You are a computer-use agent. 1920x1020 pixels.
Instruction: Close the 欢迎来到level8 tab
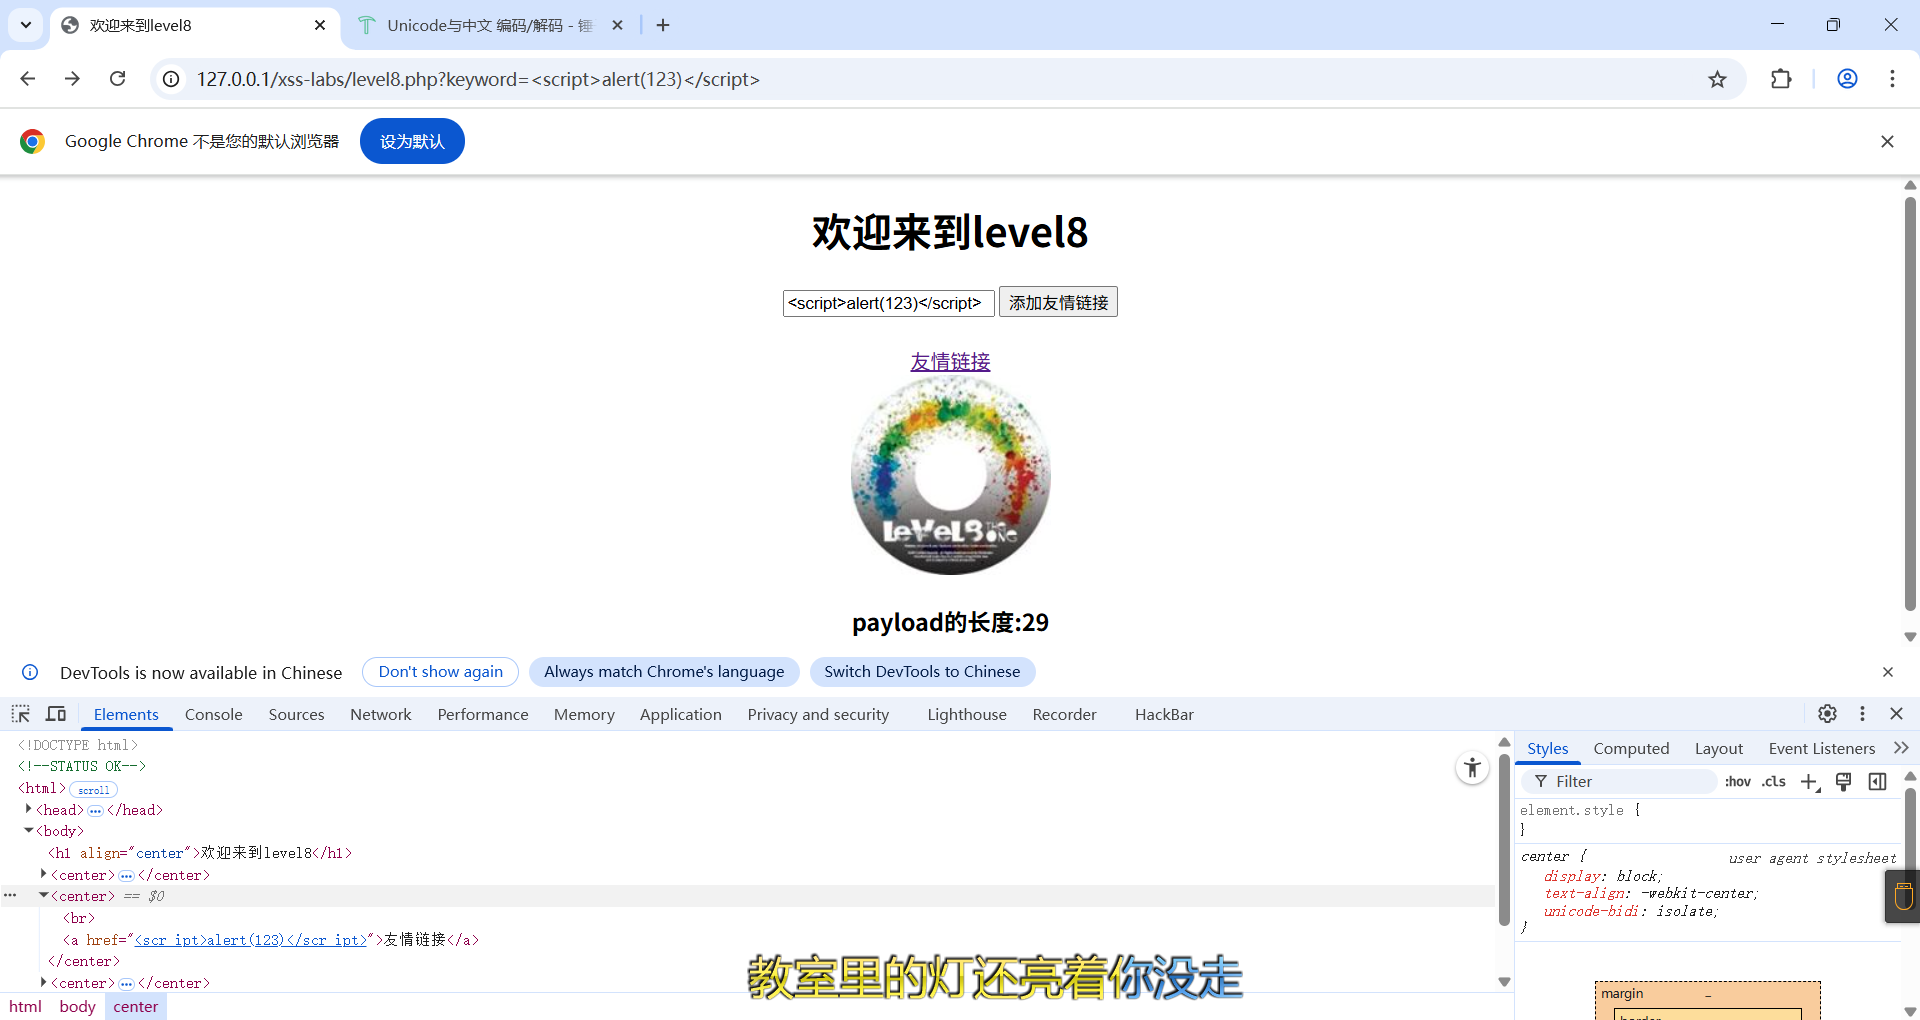[x=320, y=25]
